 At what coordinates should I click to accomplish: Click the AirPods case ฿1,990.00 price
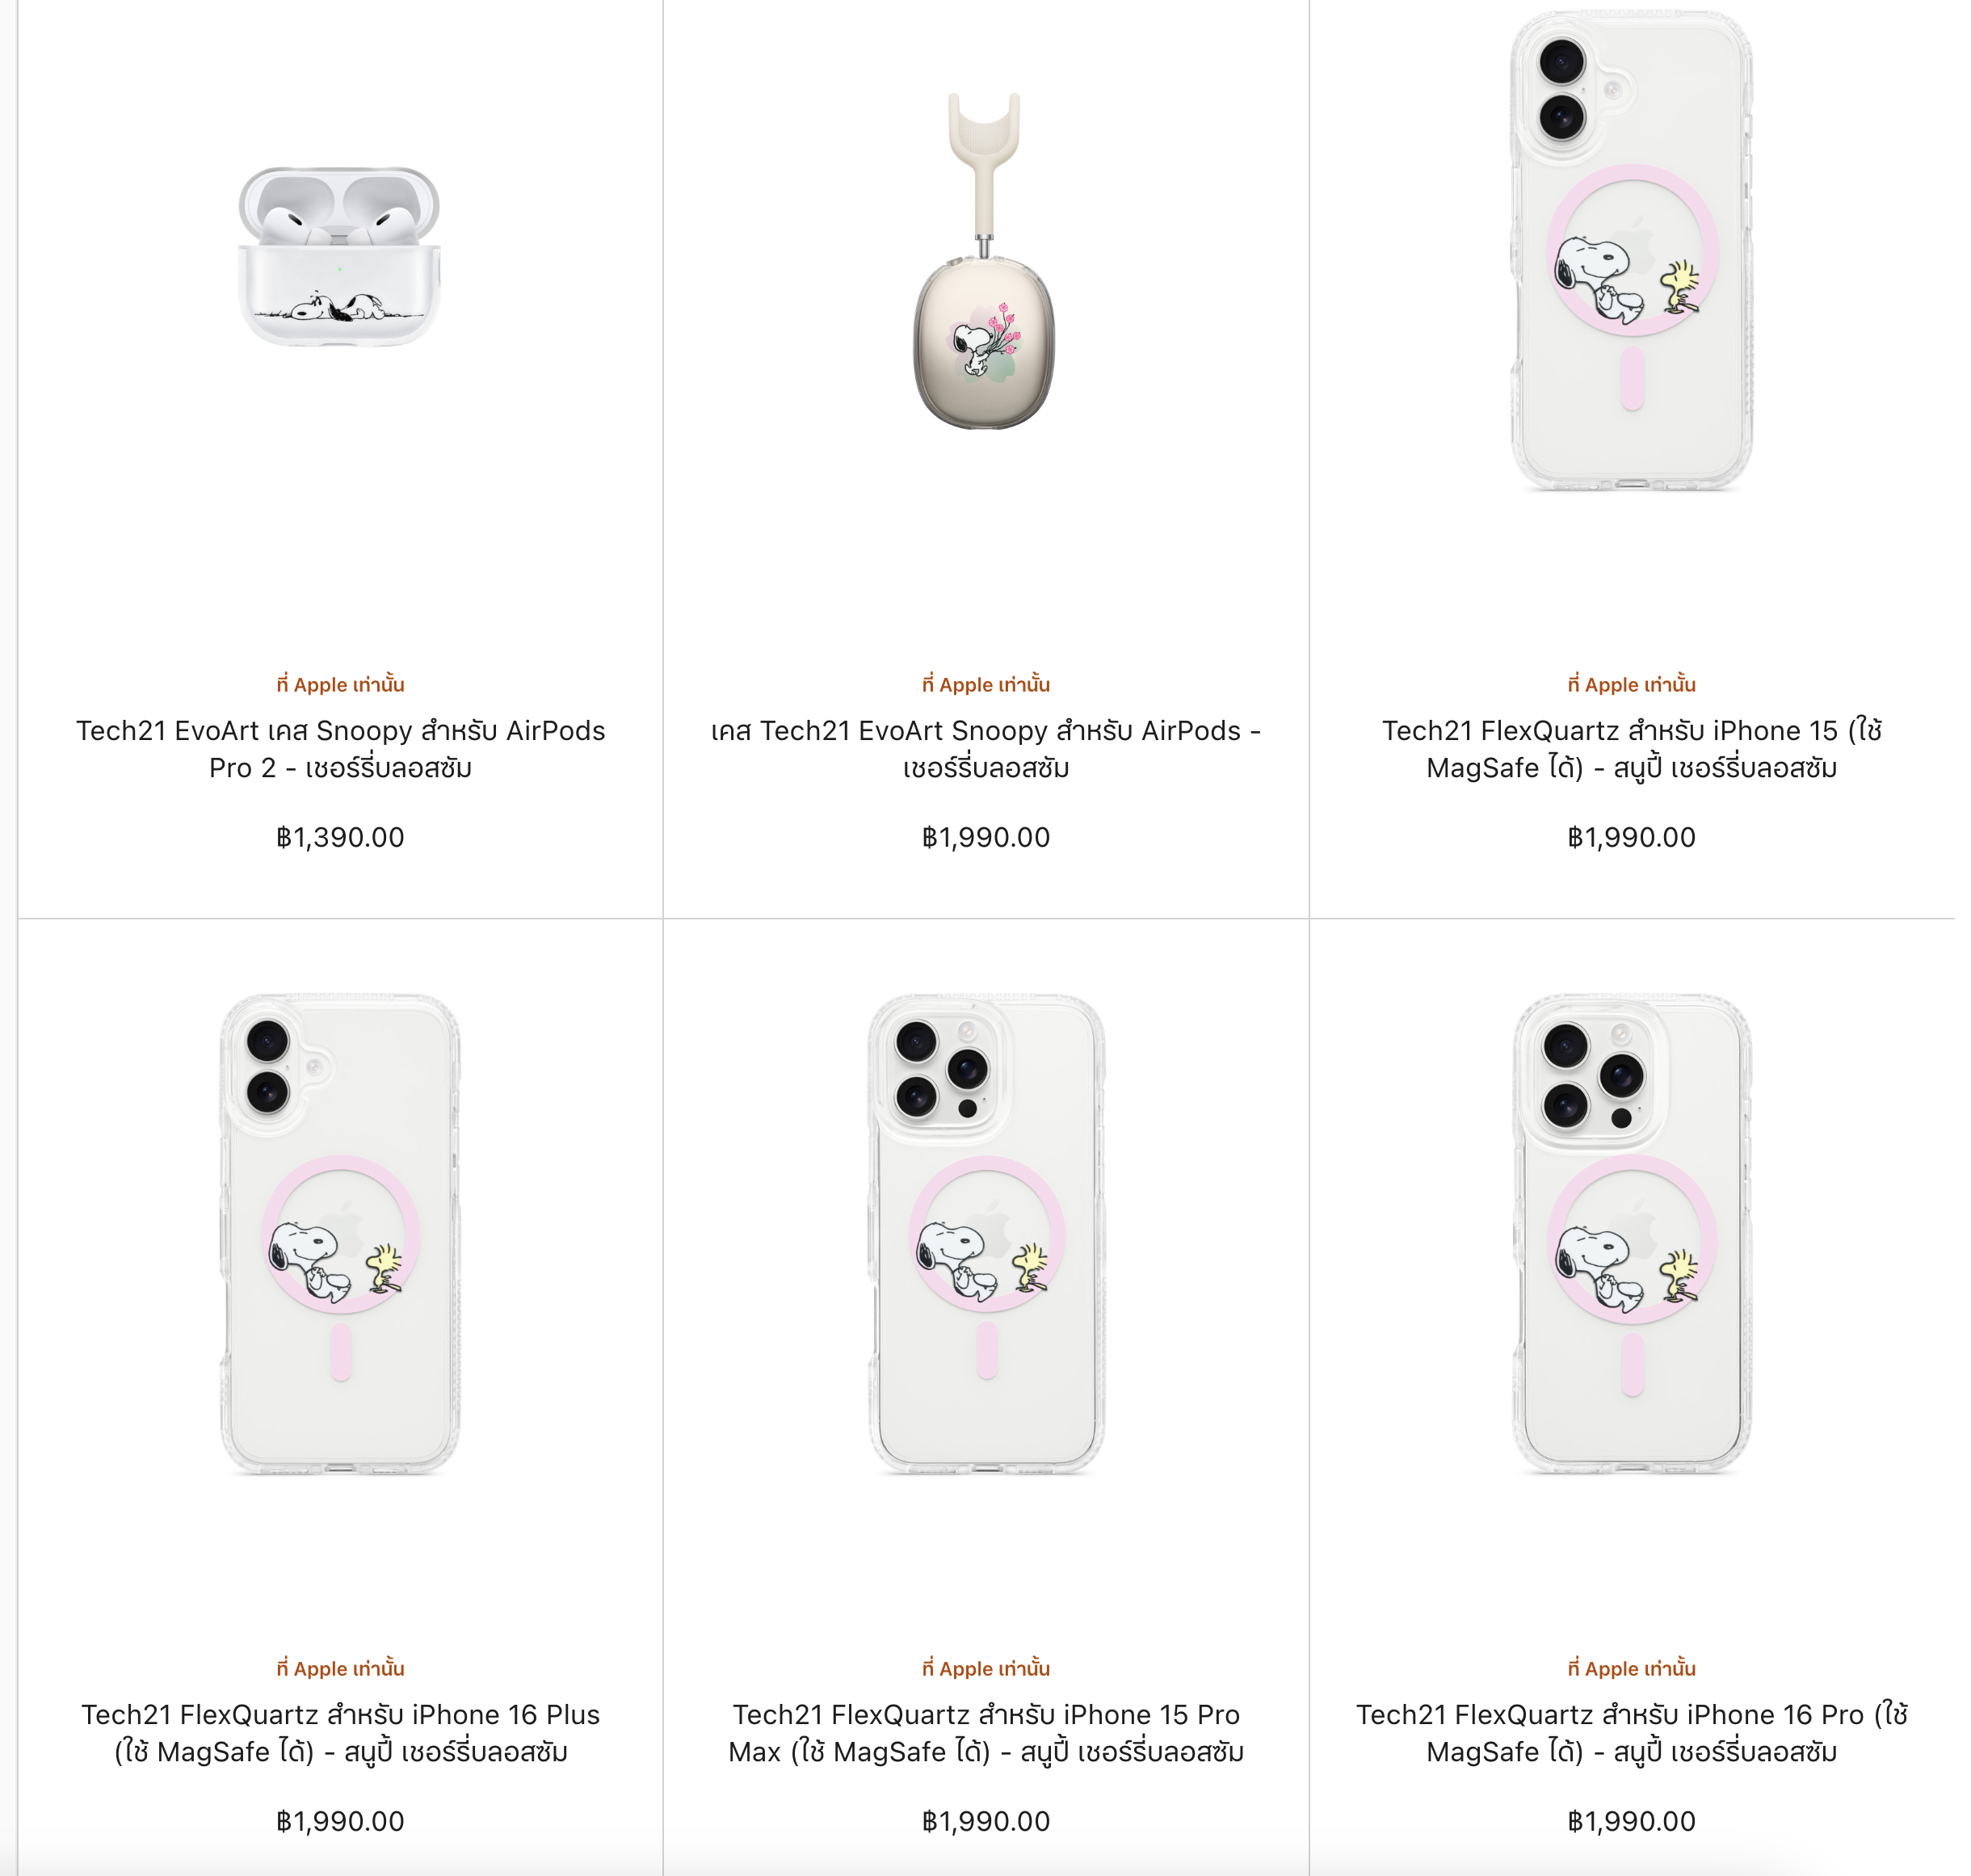coord(986,837)
